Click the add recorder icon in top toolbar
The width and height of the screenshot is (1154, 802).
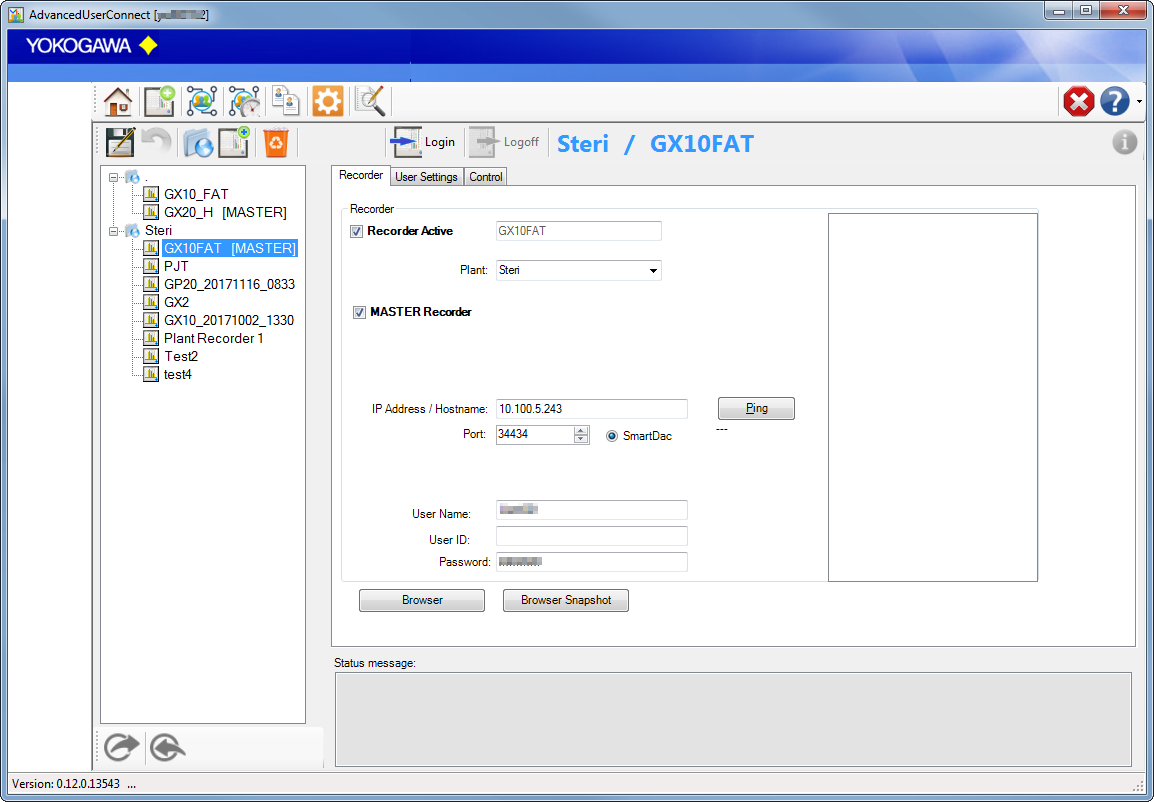[x=160, y=102]
